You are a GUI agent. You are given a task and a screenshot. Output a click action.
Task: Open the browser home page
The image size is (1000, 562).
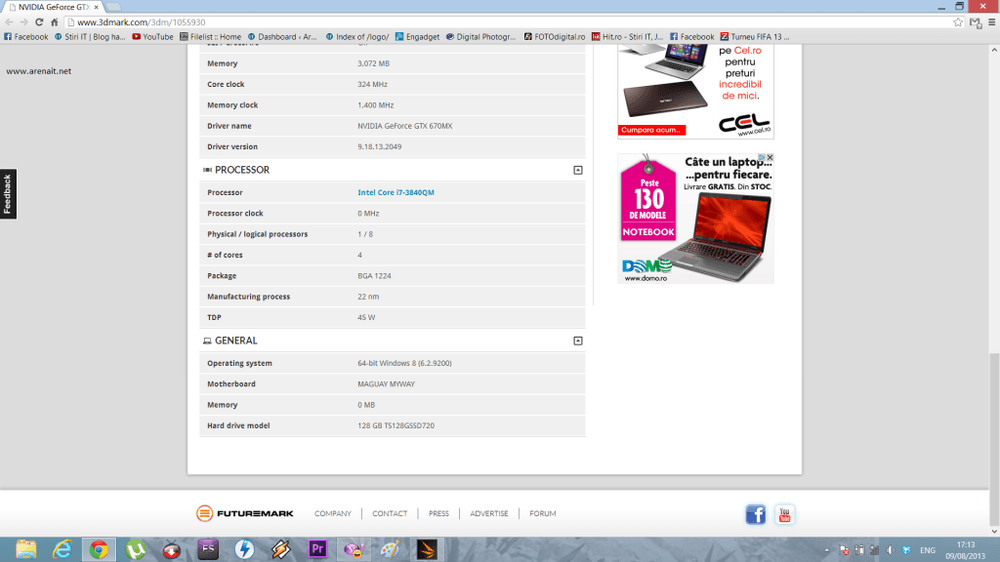click(54, 22)
